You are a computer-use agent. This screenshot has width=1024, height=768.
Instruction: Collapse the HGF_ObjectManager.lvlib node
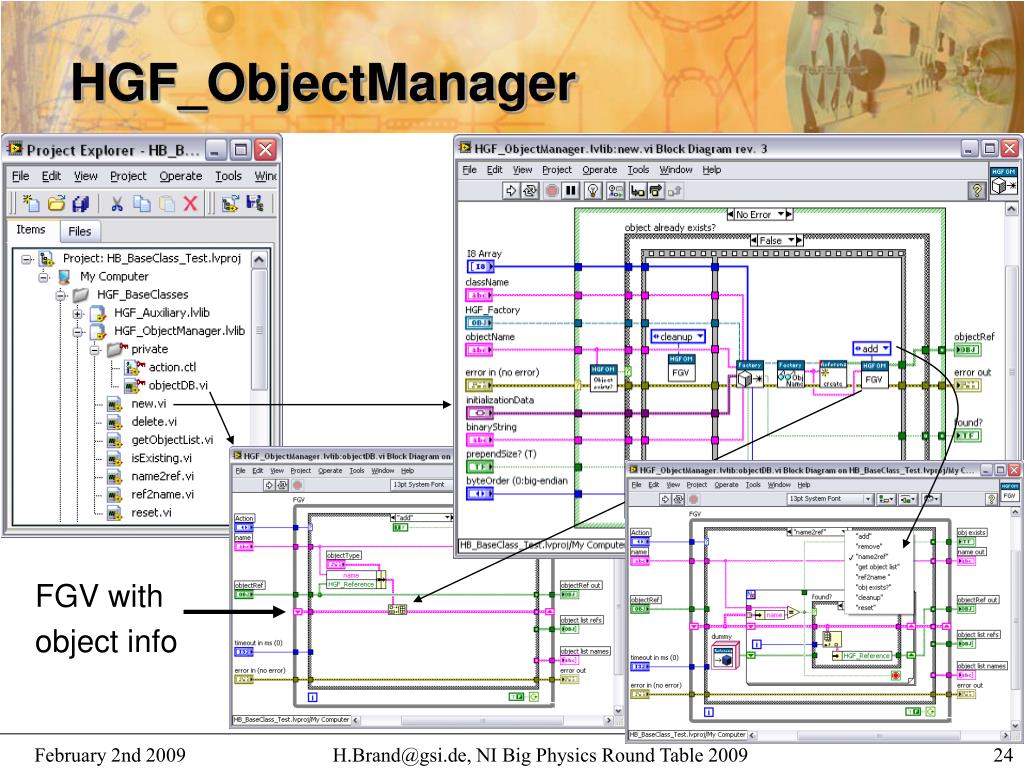click(78, 332)
